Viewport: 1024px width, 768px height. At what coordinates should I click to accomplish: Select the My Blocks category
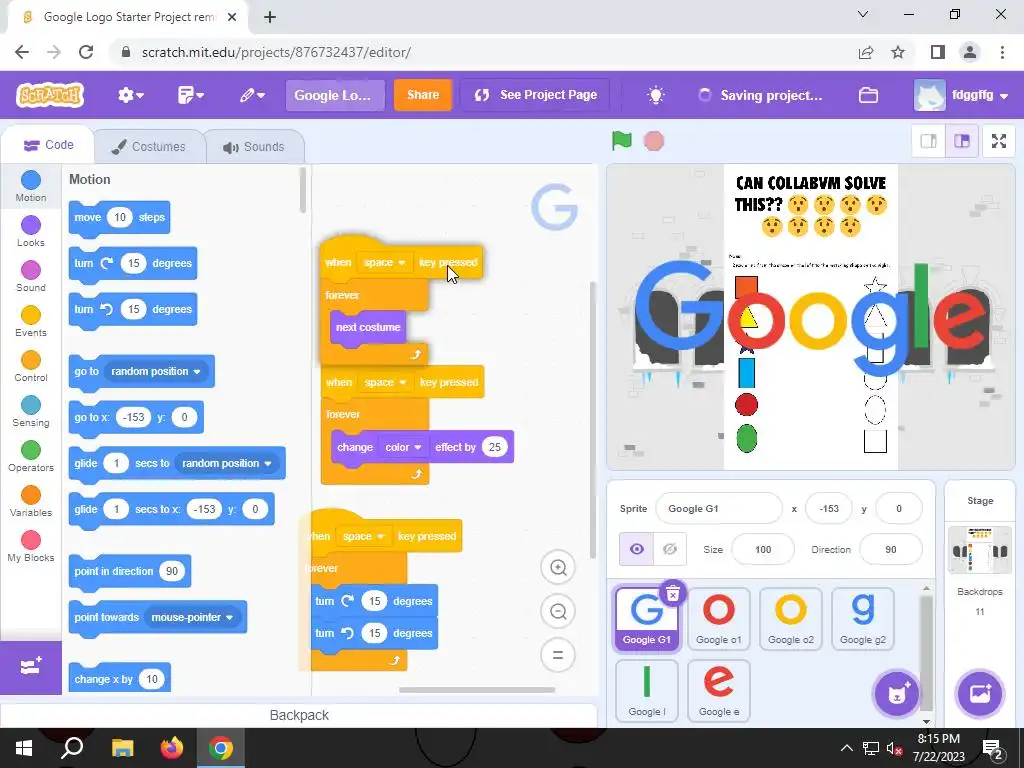31,547
